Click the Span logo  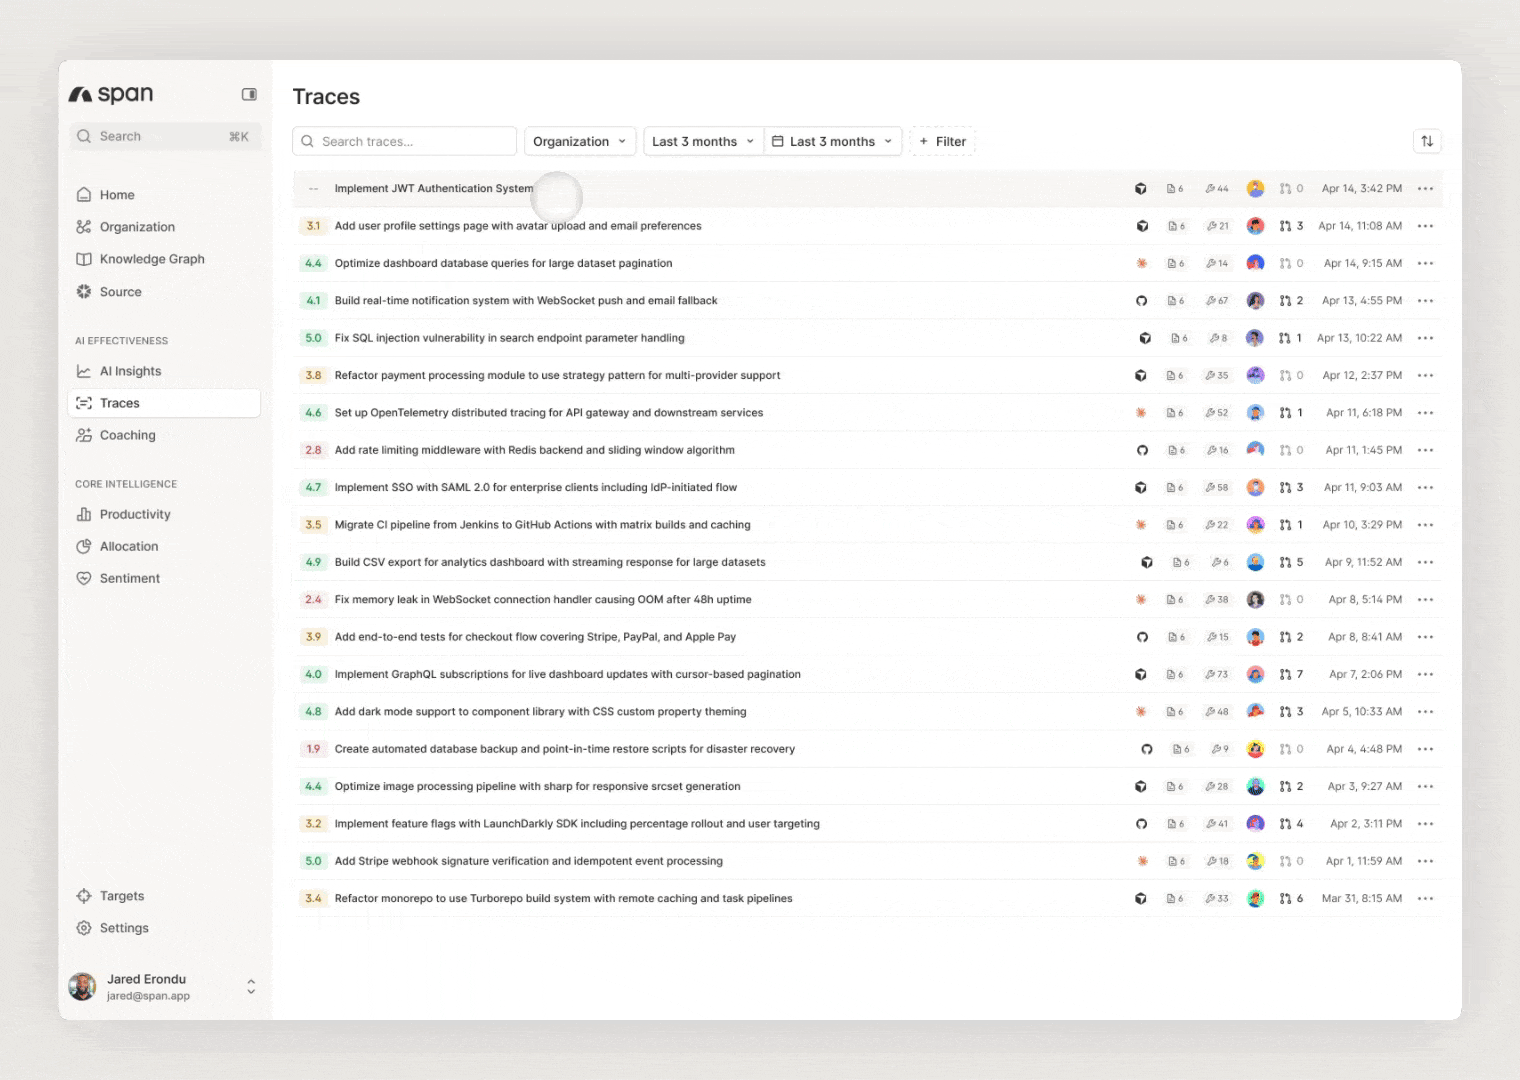point(111,94)
